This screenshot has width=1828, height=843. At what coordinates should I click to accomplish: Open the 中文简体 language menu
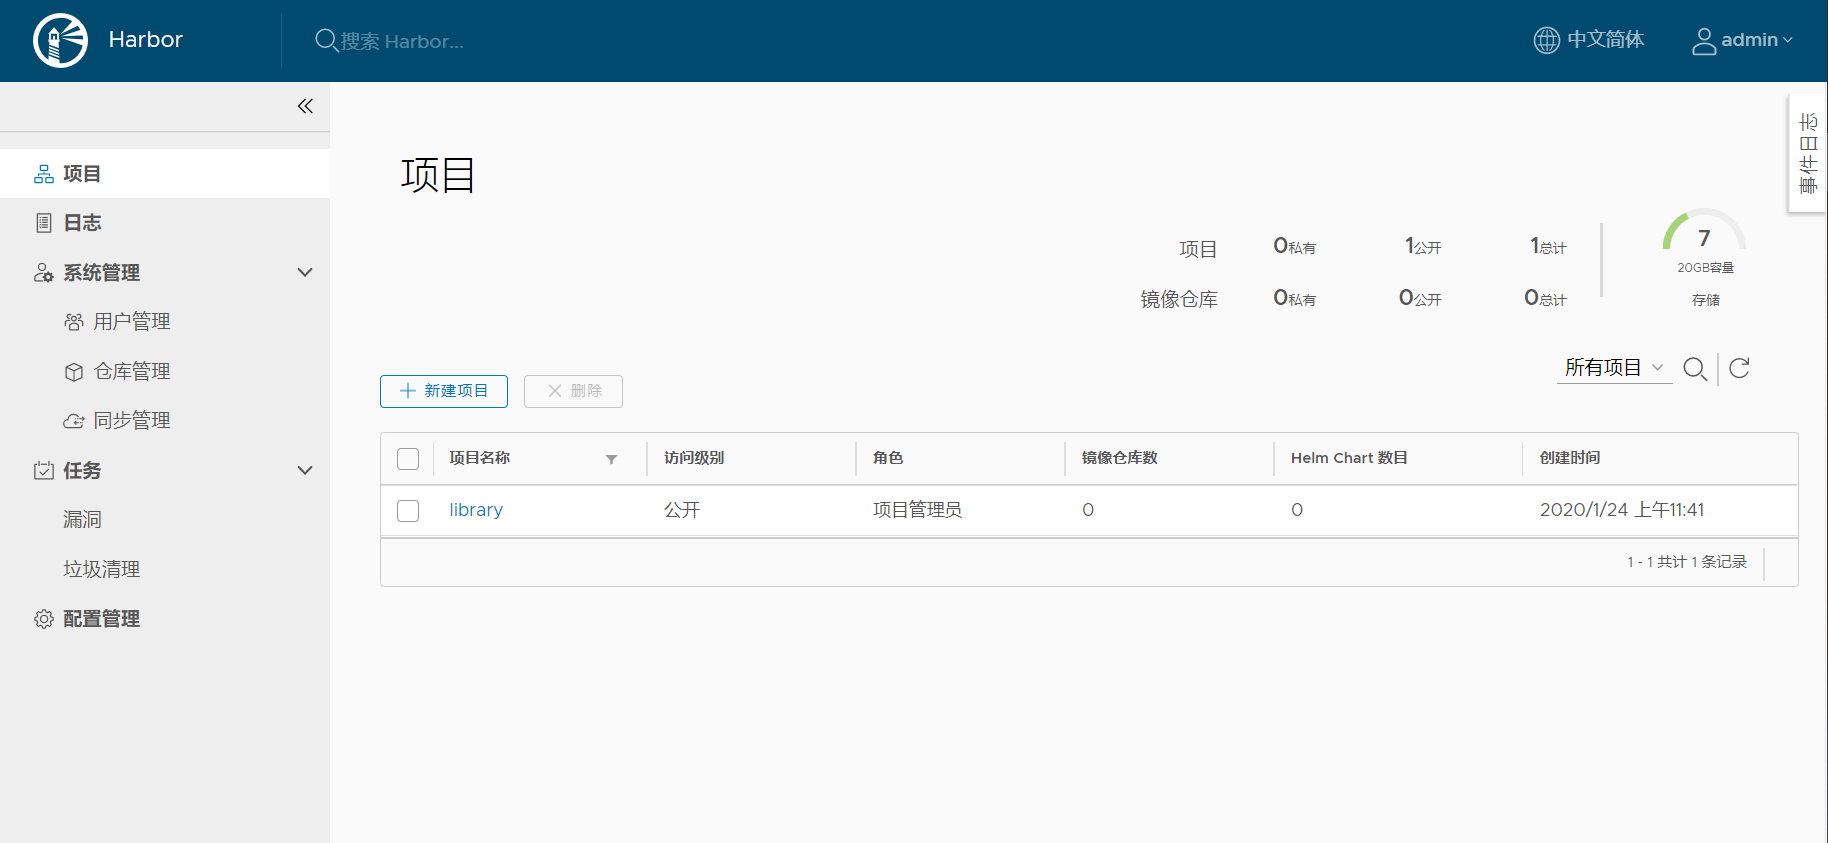click(x=1589, y=40)
